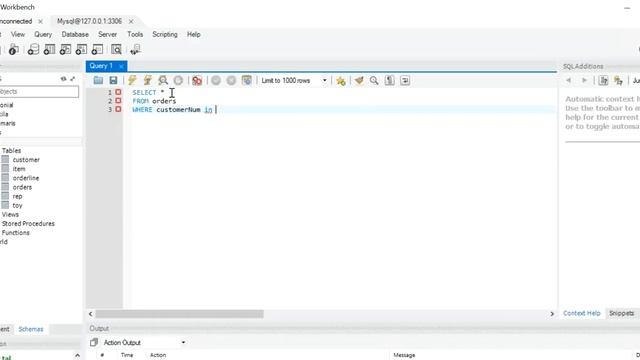Switch to the Snippets tab

[x=621, y=313]
